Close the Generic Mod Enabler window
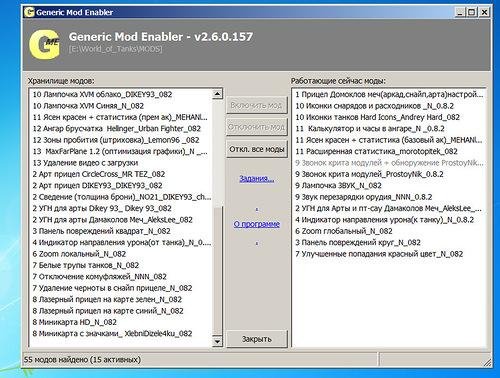This screenshot has height=378, width=500. pyautogui.click(x=484, y=12)
